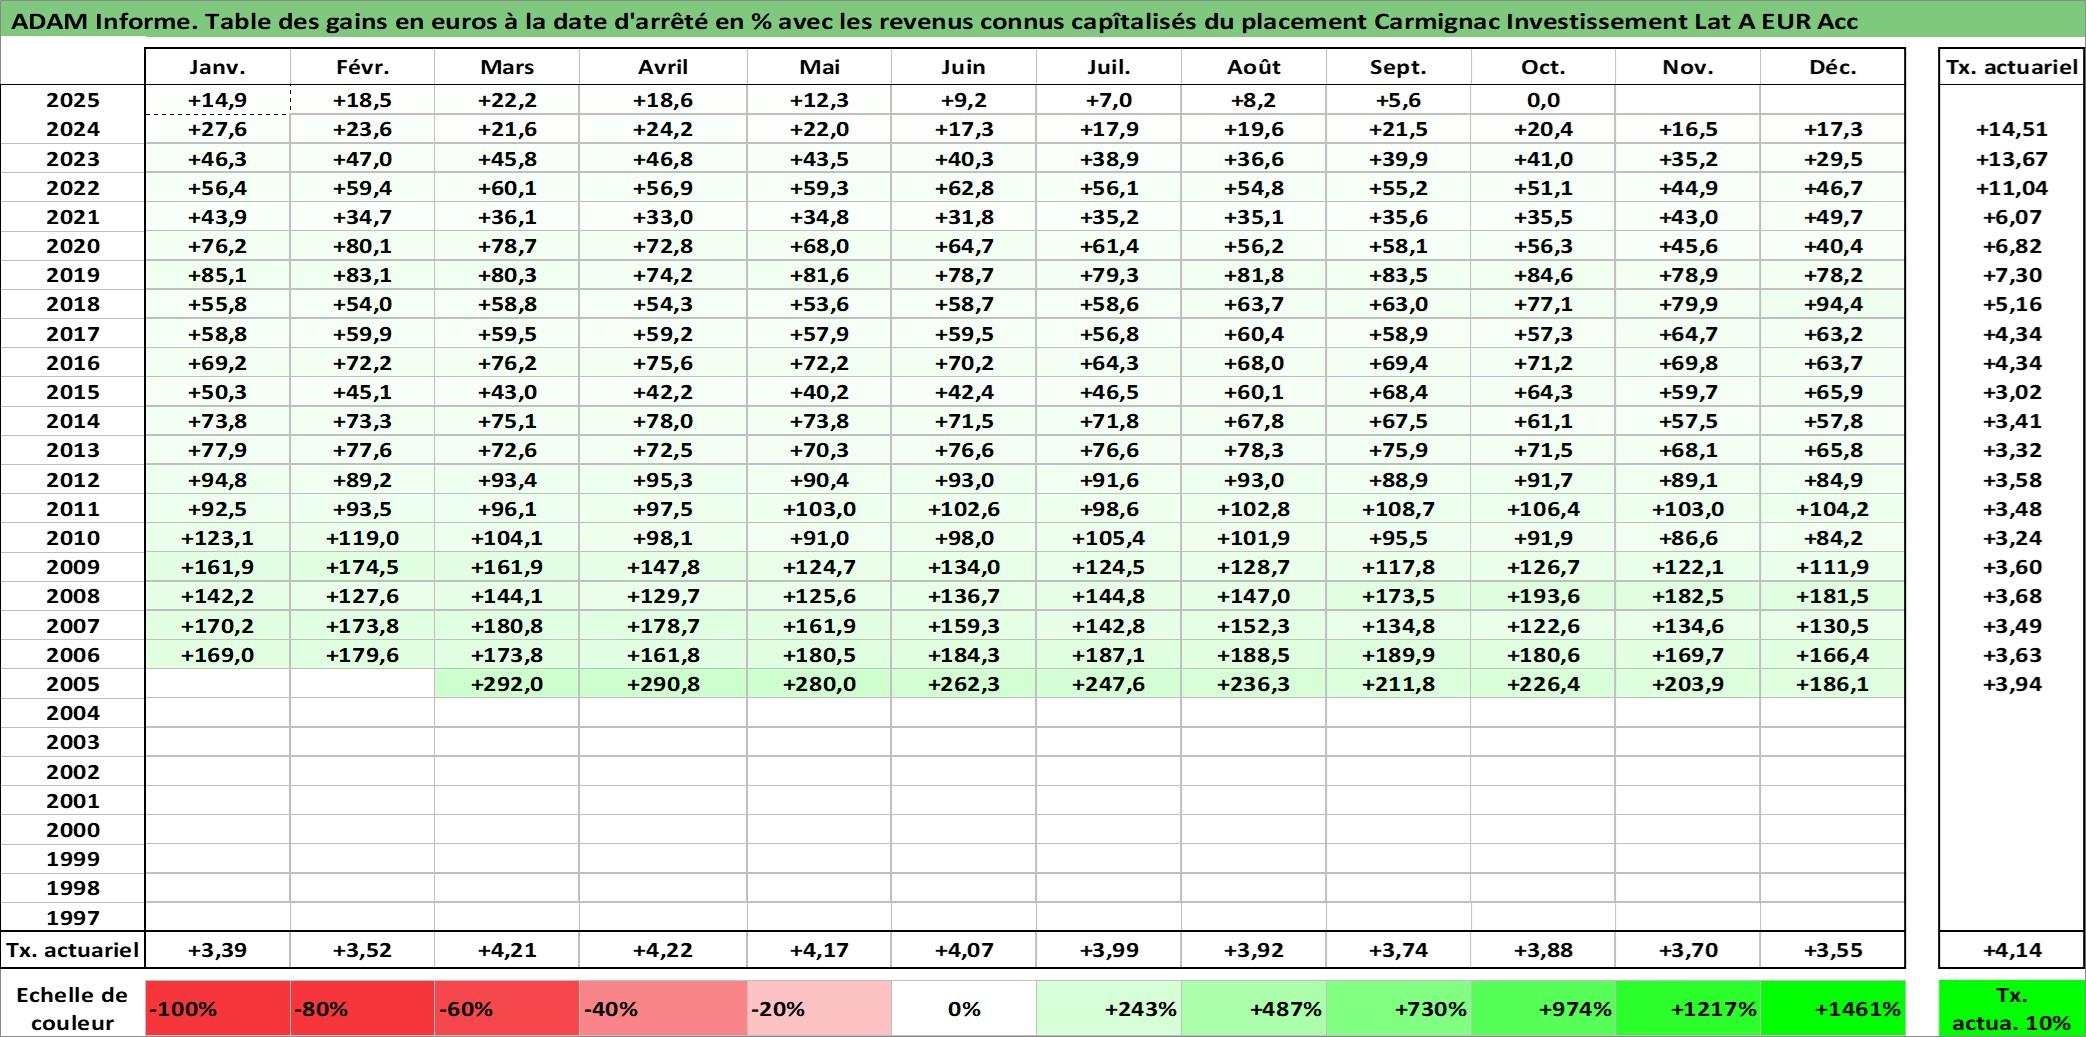Select the +3,55 actuarial rate under Déc.
2086x1037 pixels.
coord(1832,950)
